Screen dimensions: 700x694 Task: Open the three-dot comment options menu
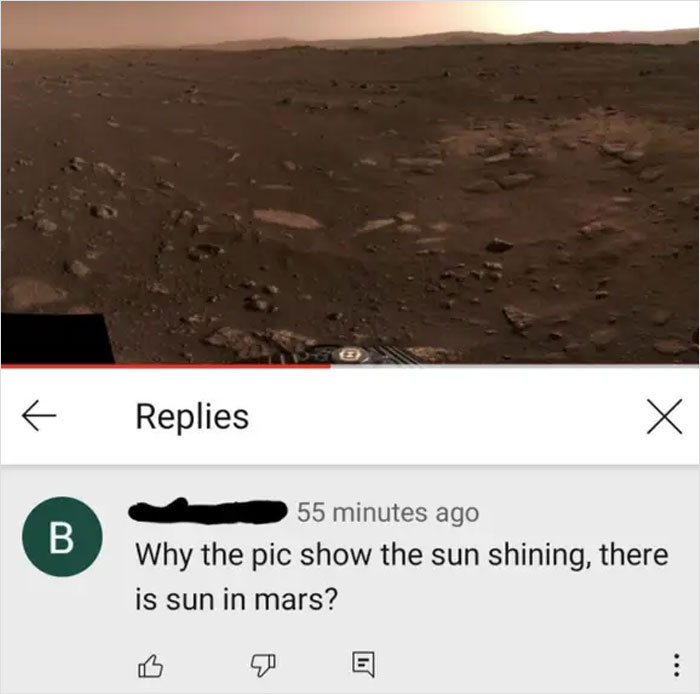click(x=676, y=665)
